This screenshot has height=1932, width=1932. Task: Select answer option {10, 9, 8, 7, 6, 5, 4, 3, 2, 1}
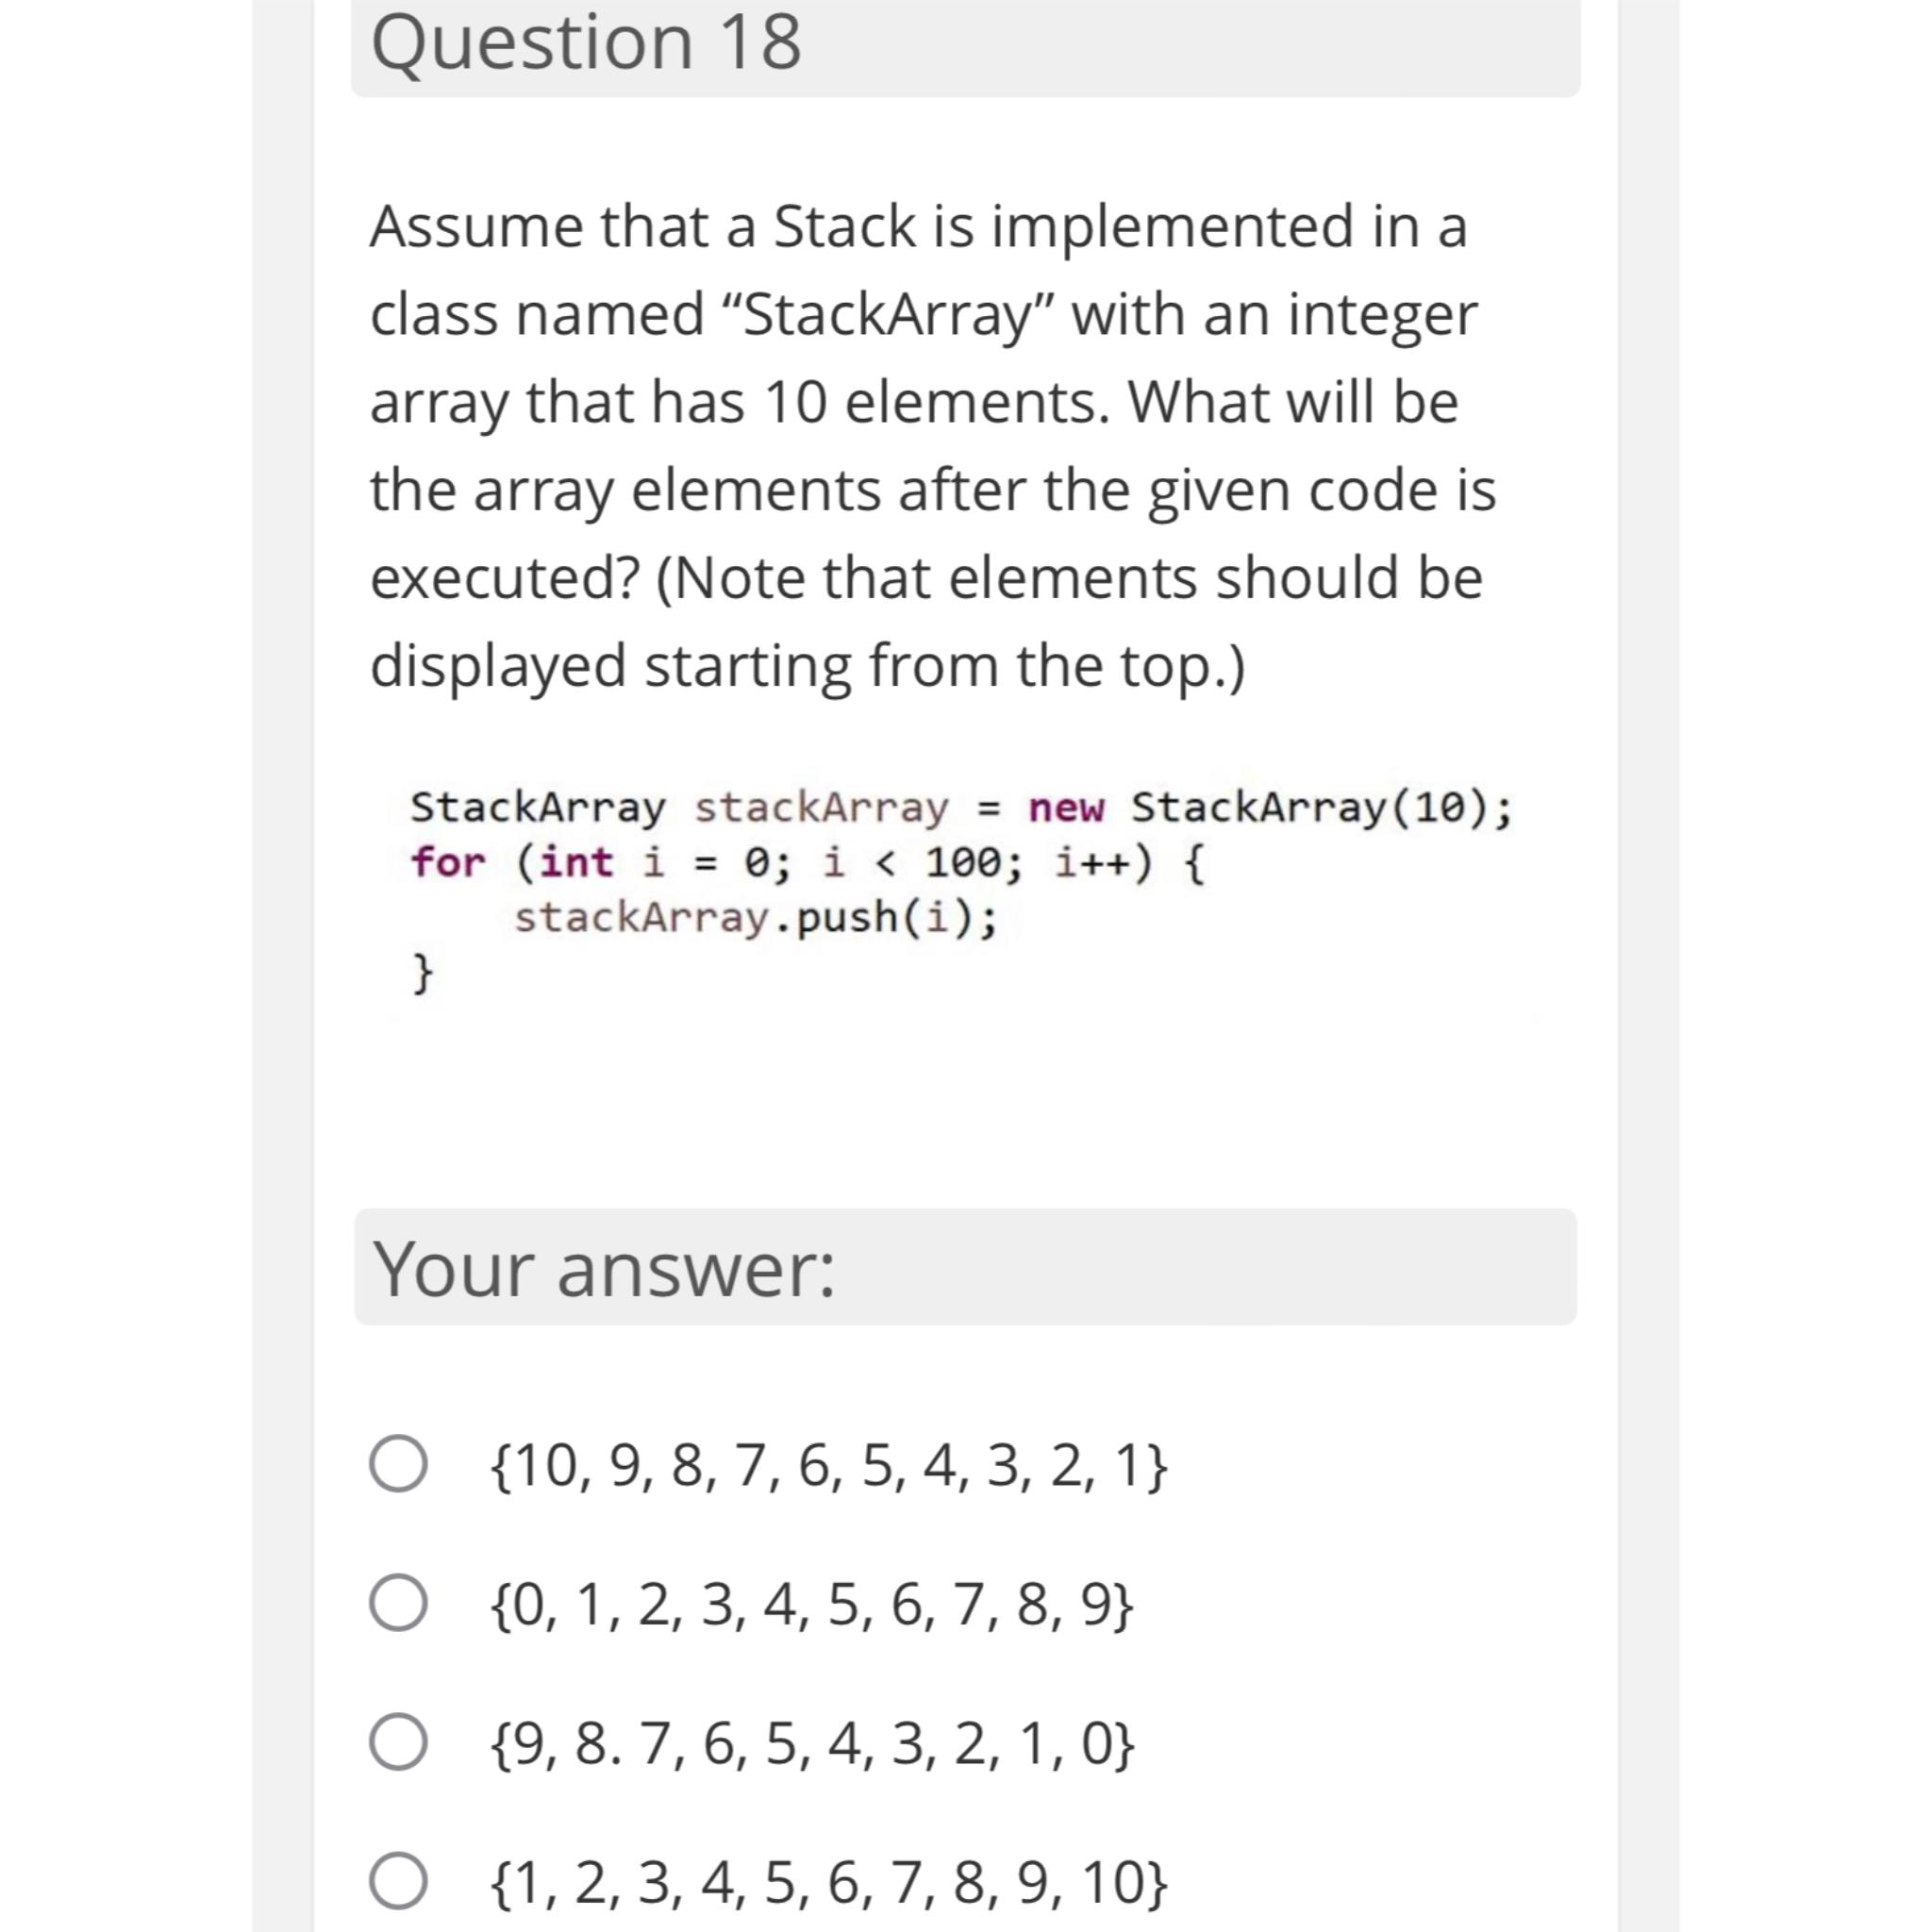[x=400, y=1466]
